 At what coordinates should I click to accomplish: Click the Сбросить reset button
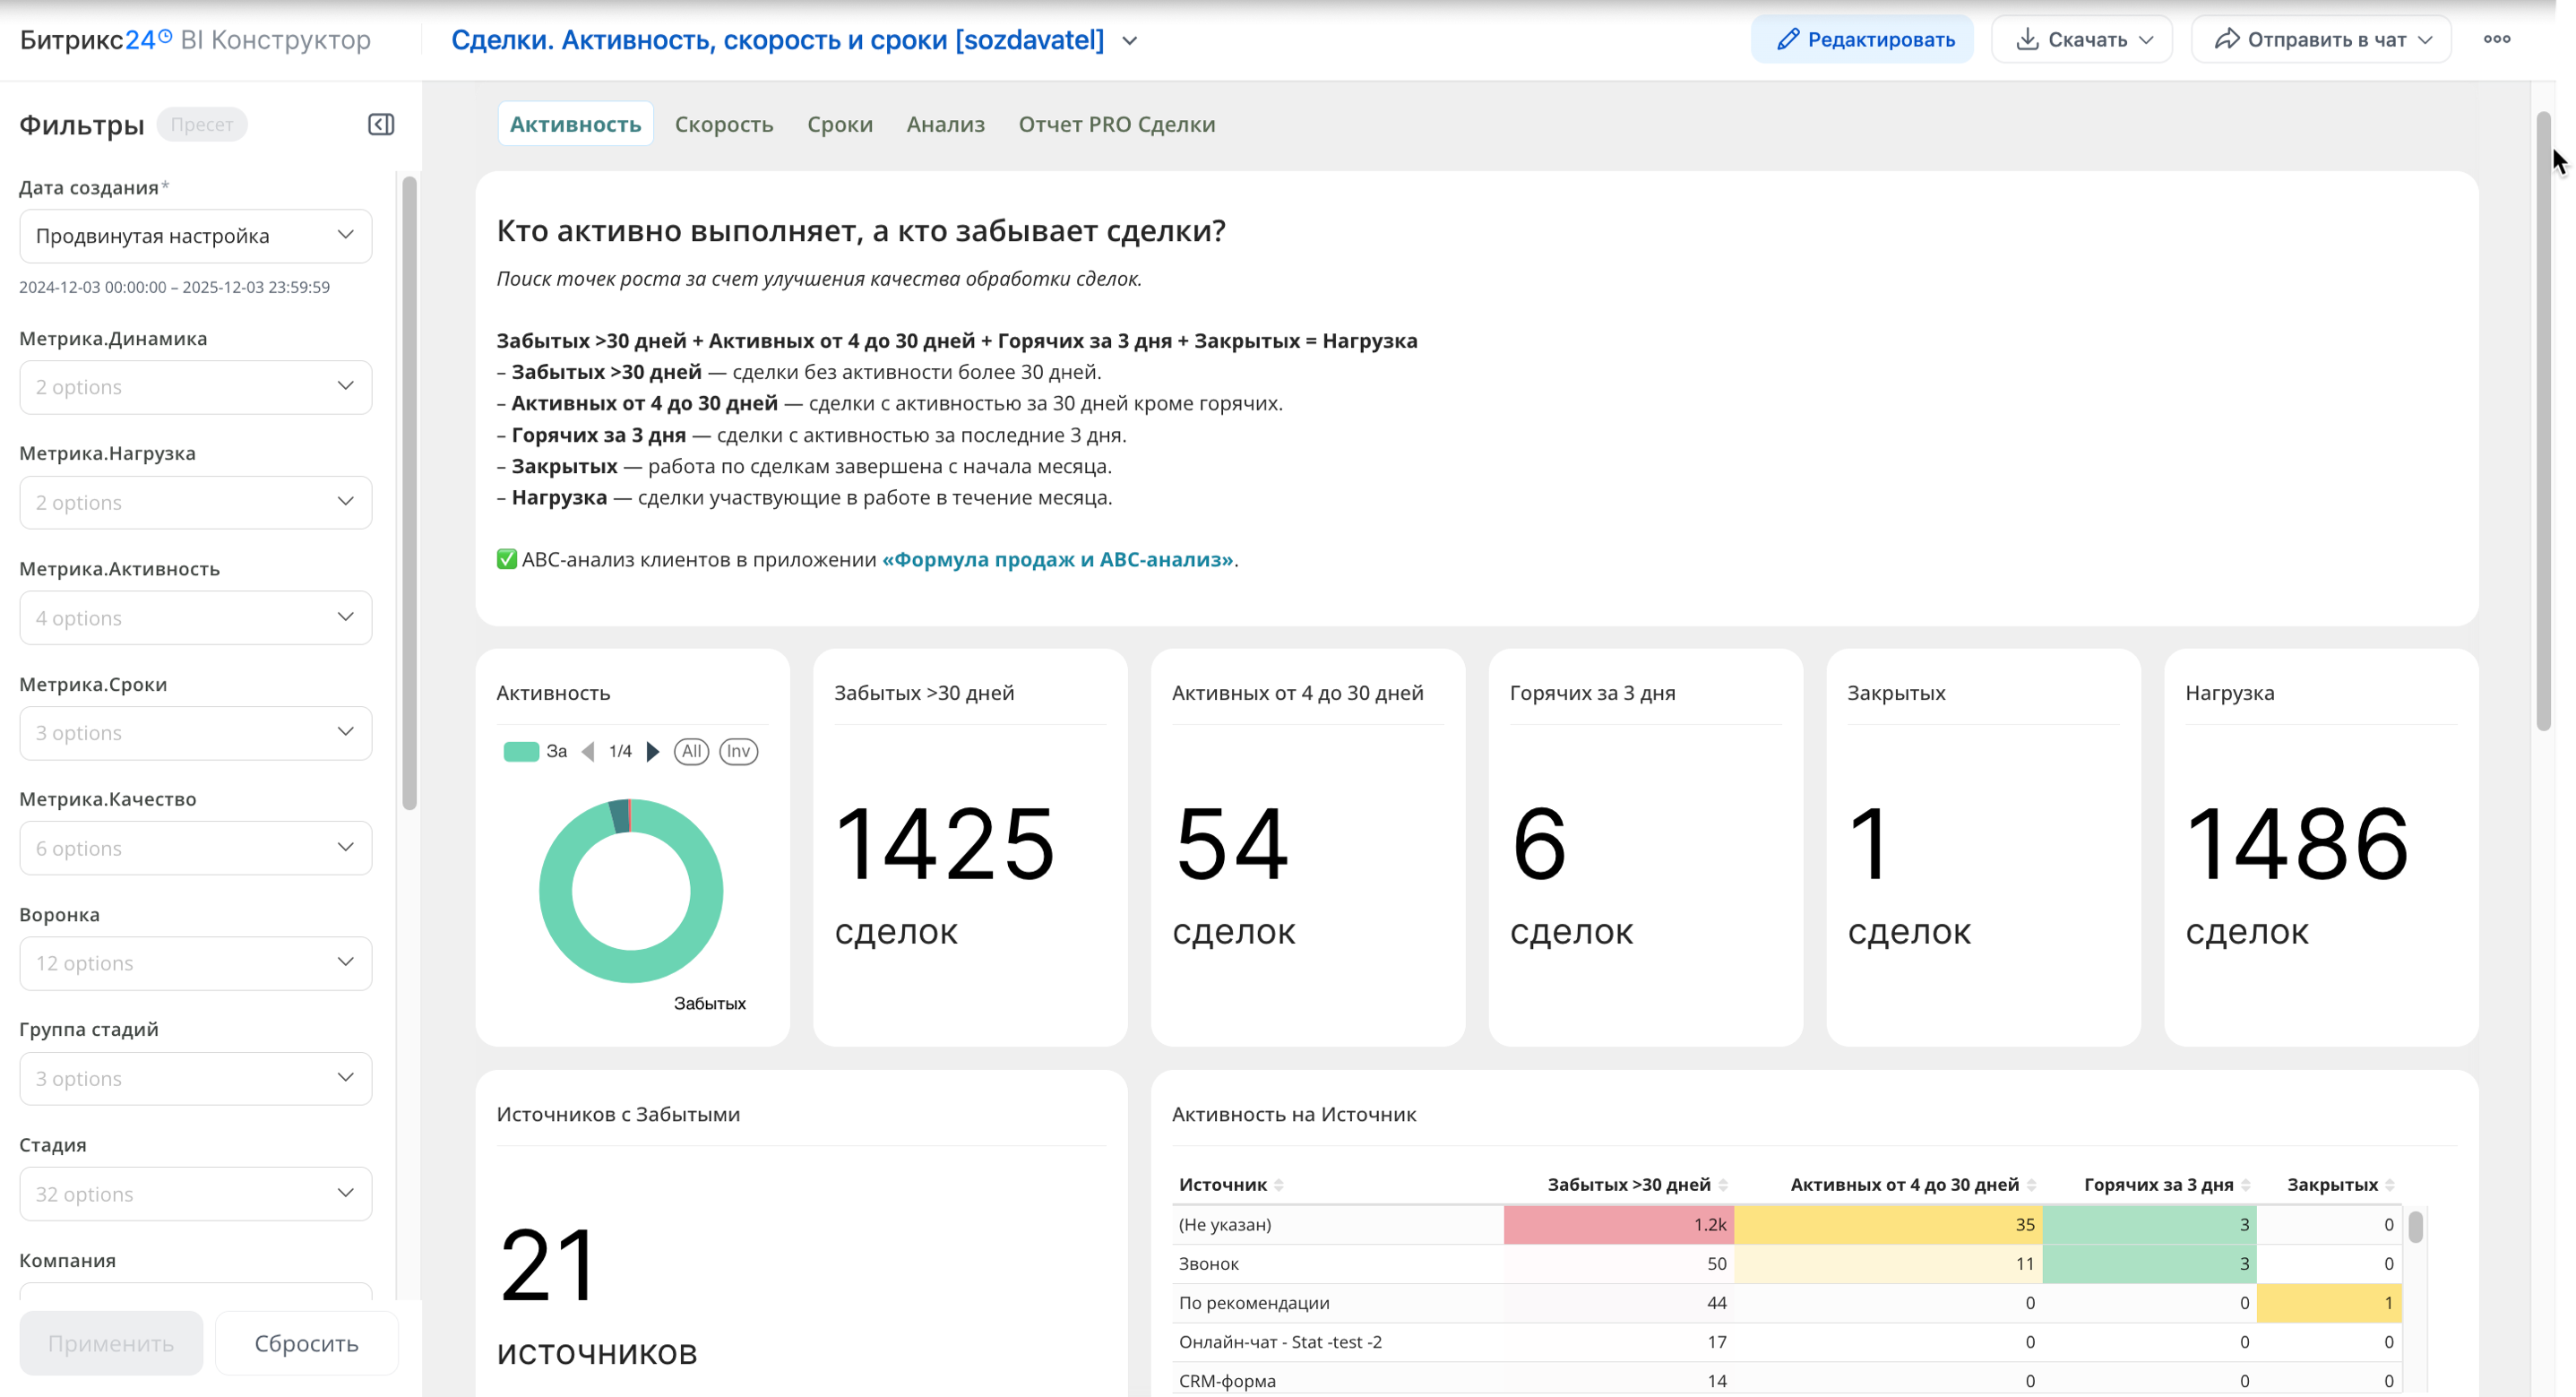[x=306, y=1343]
